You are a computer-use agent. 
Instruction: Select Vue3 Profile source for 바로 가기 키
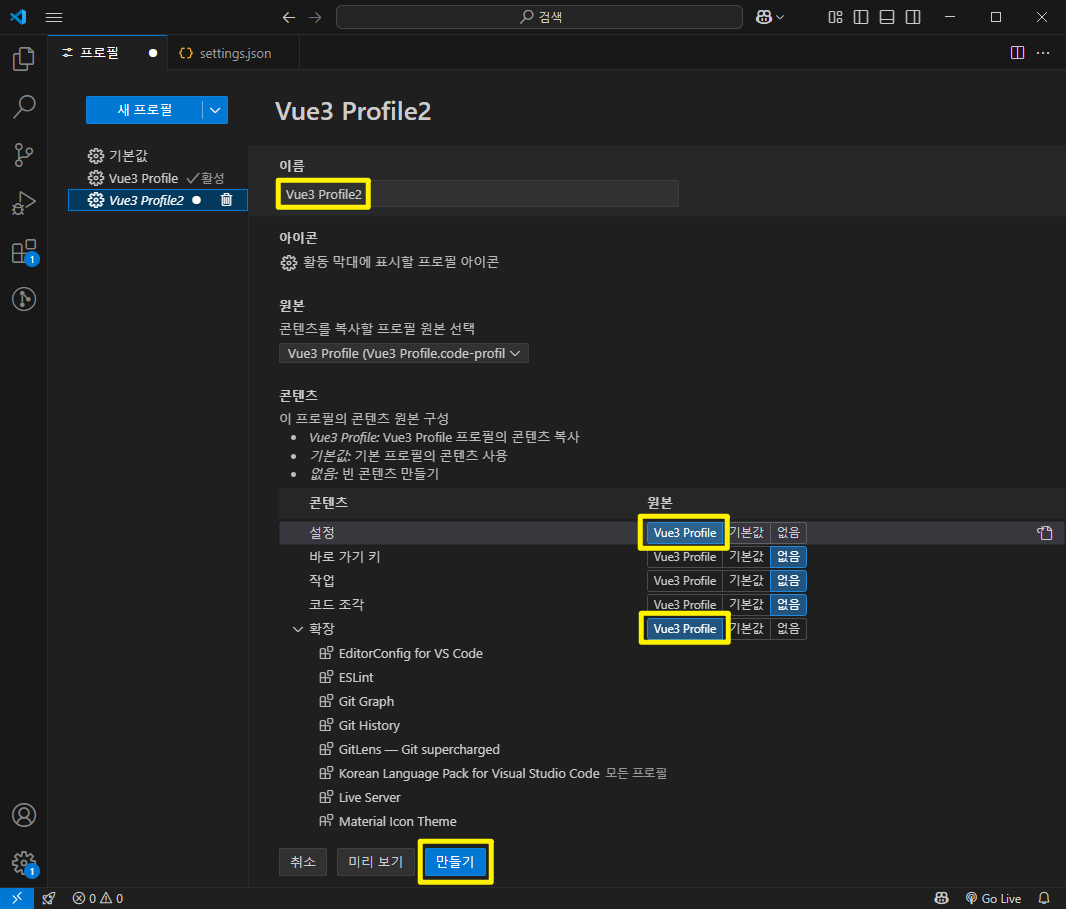[x=685, y=557]
